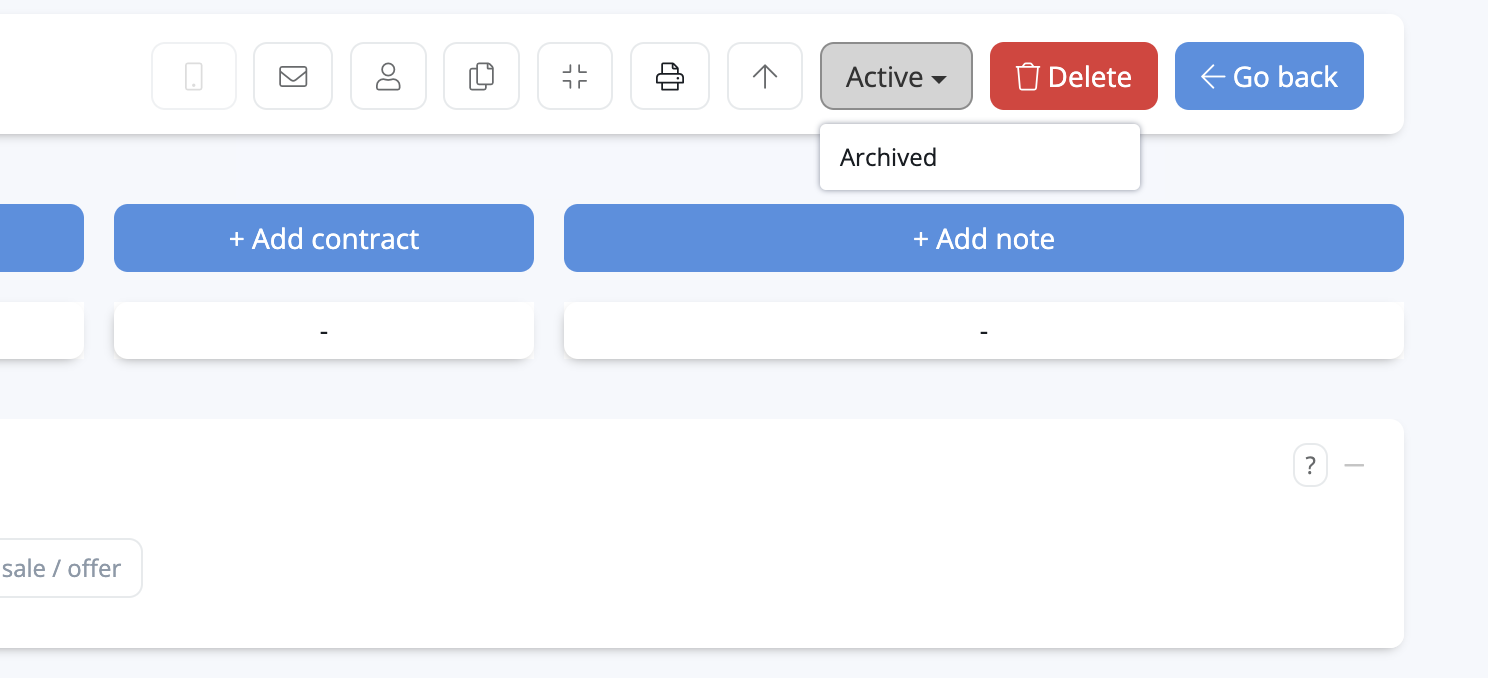Click the mobile phone icon button
1488x678 pixels.
tap(194, 76)
